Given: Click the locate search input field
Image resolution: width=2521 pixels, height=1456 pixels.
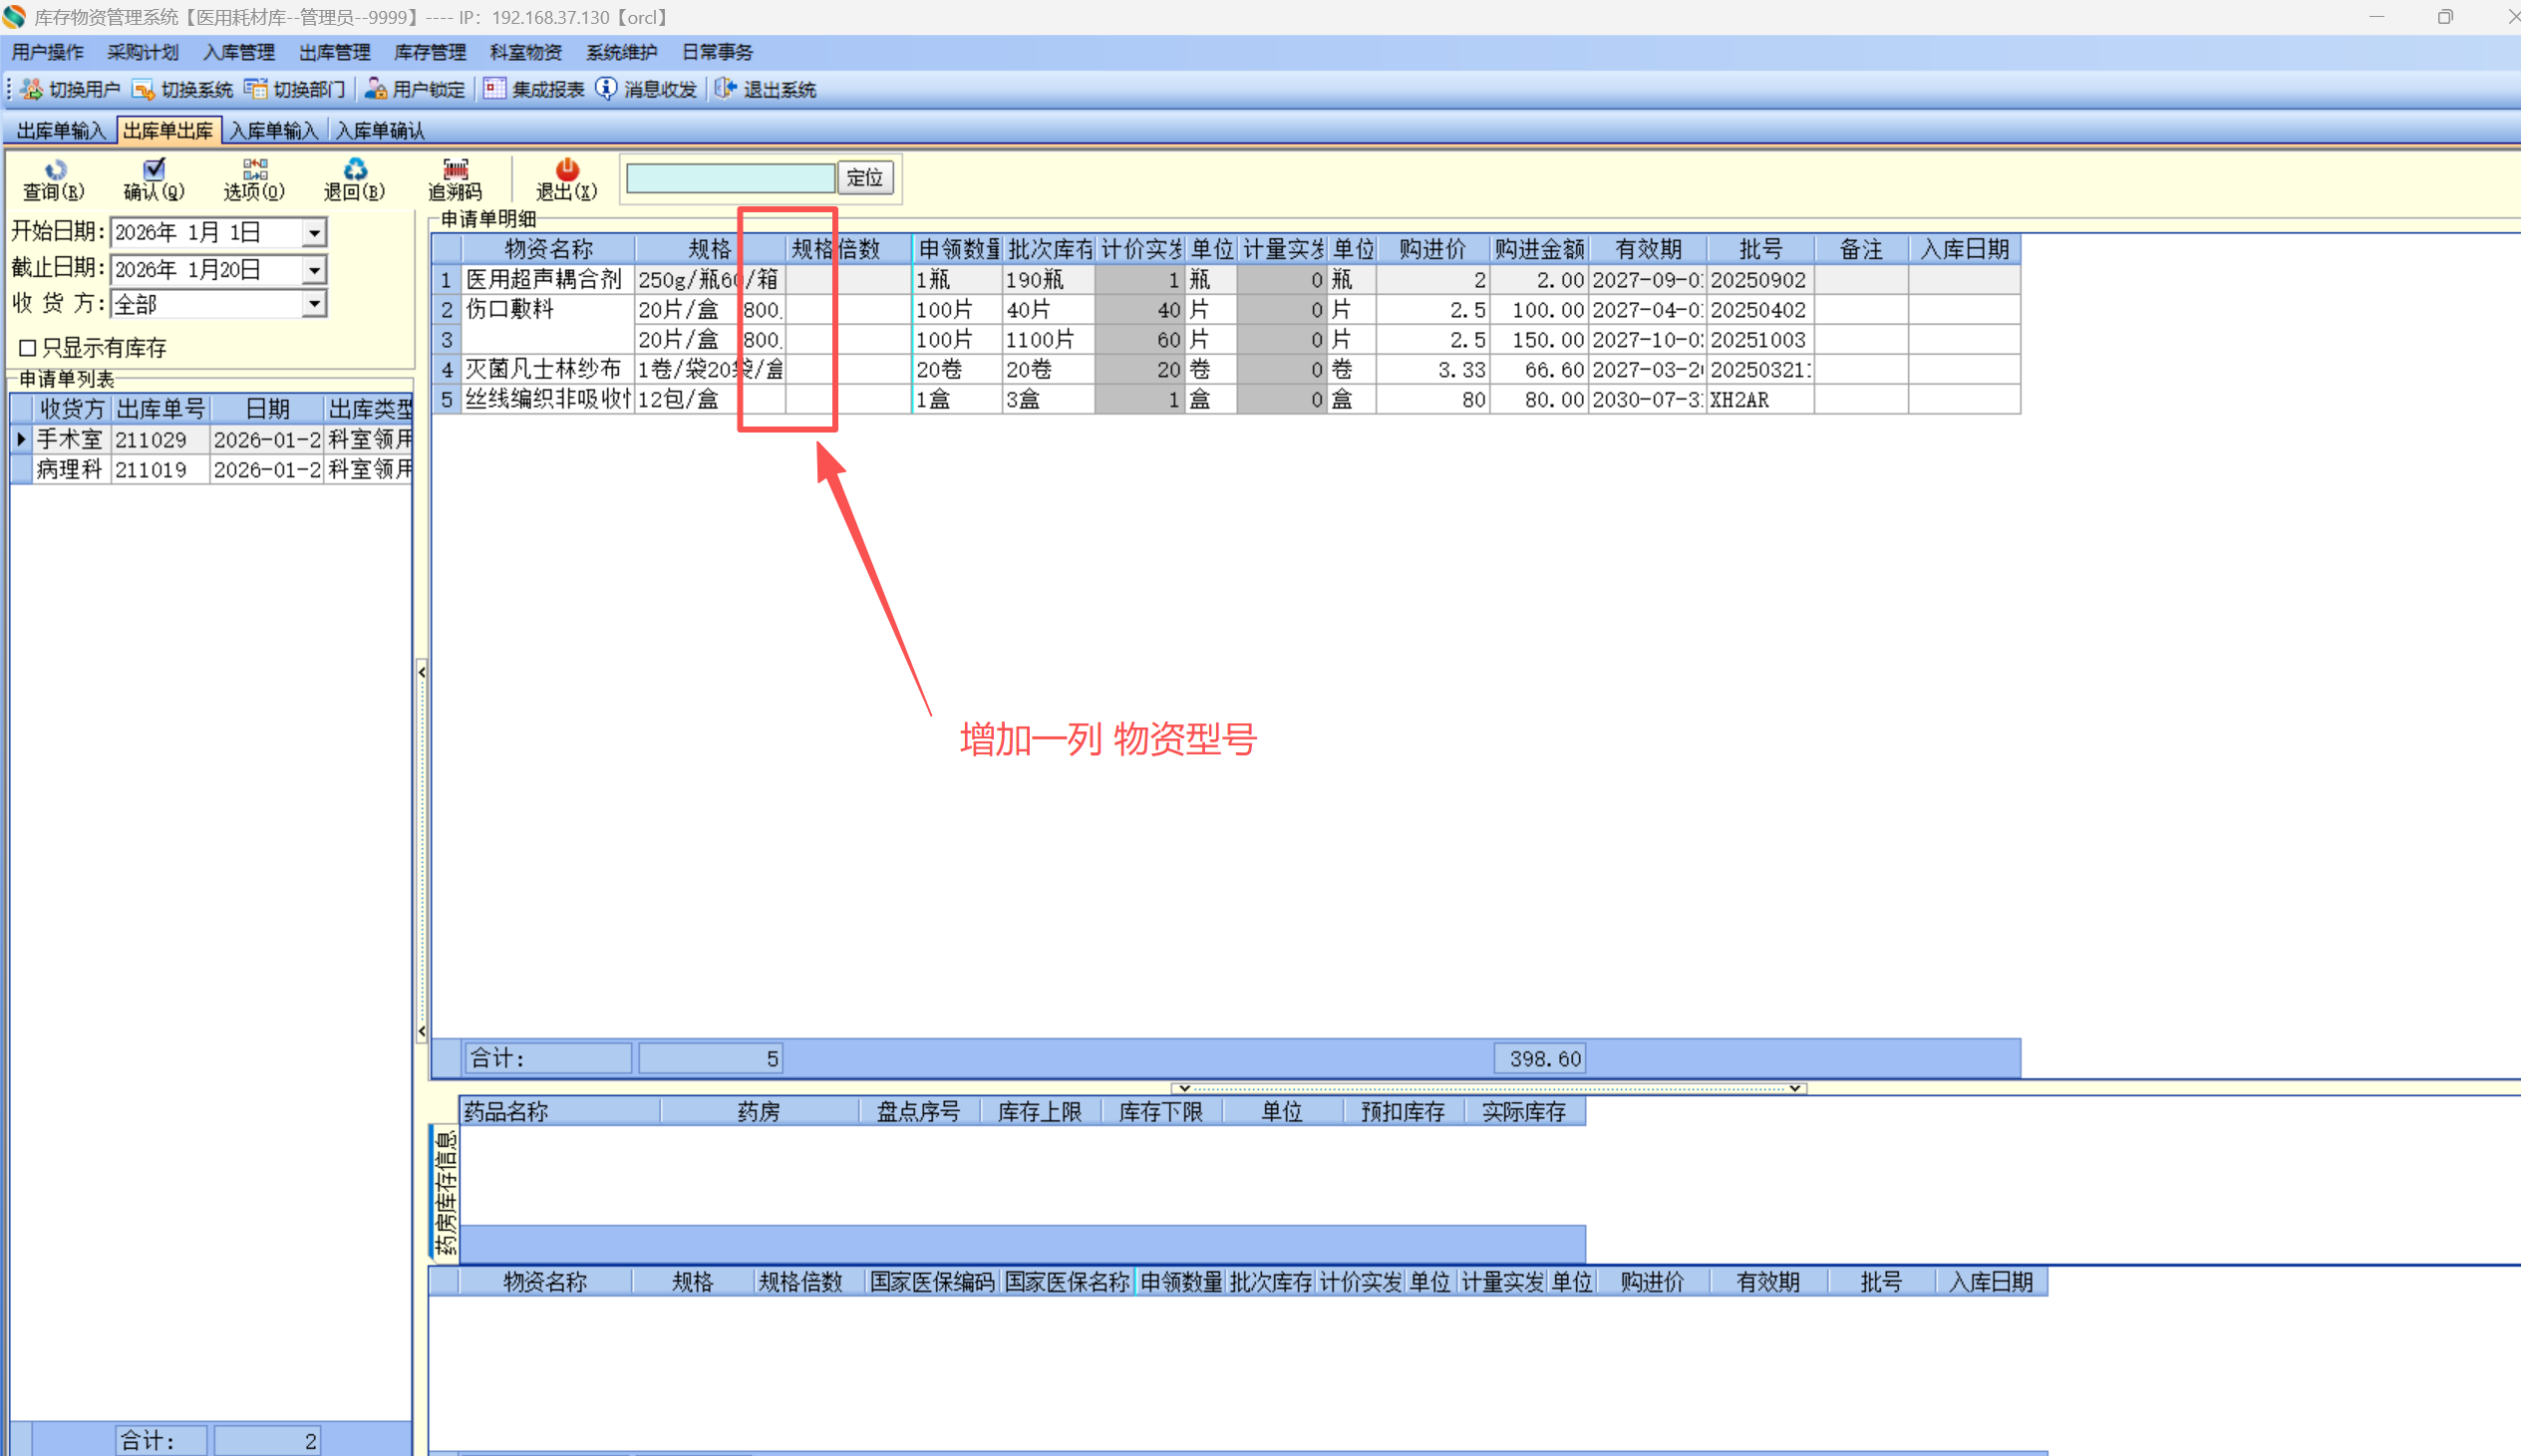Looking at the screenshot, I should [x=730, y=178].
